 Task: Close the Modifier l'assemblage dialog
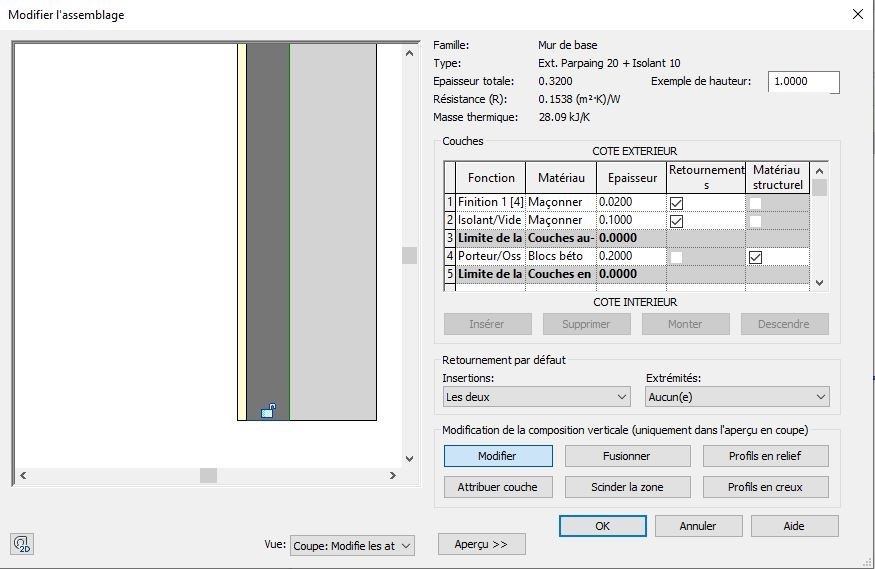[857, 14]
